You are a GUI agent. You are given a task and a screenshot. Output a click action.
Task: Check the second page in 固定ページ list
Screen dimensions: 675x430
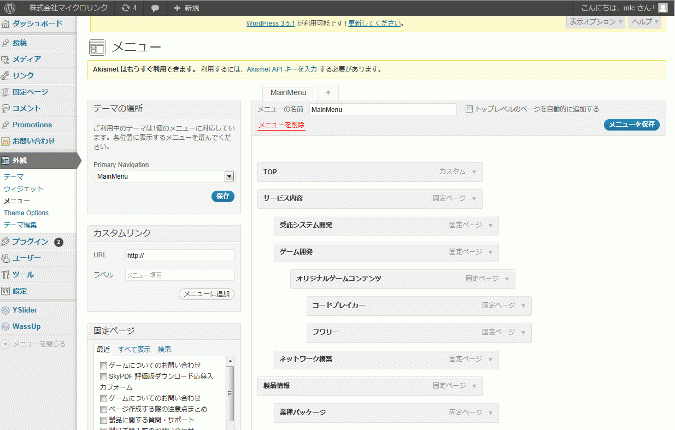[x=104, y=376]
